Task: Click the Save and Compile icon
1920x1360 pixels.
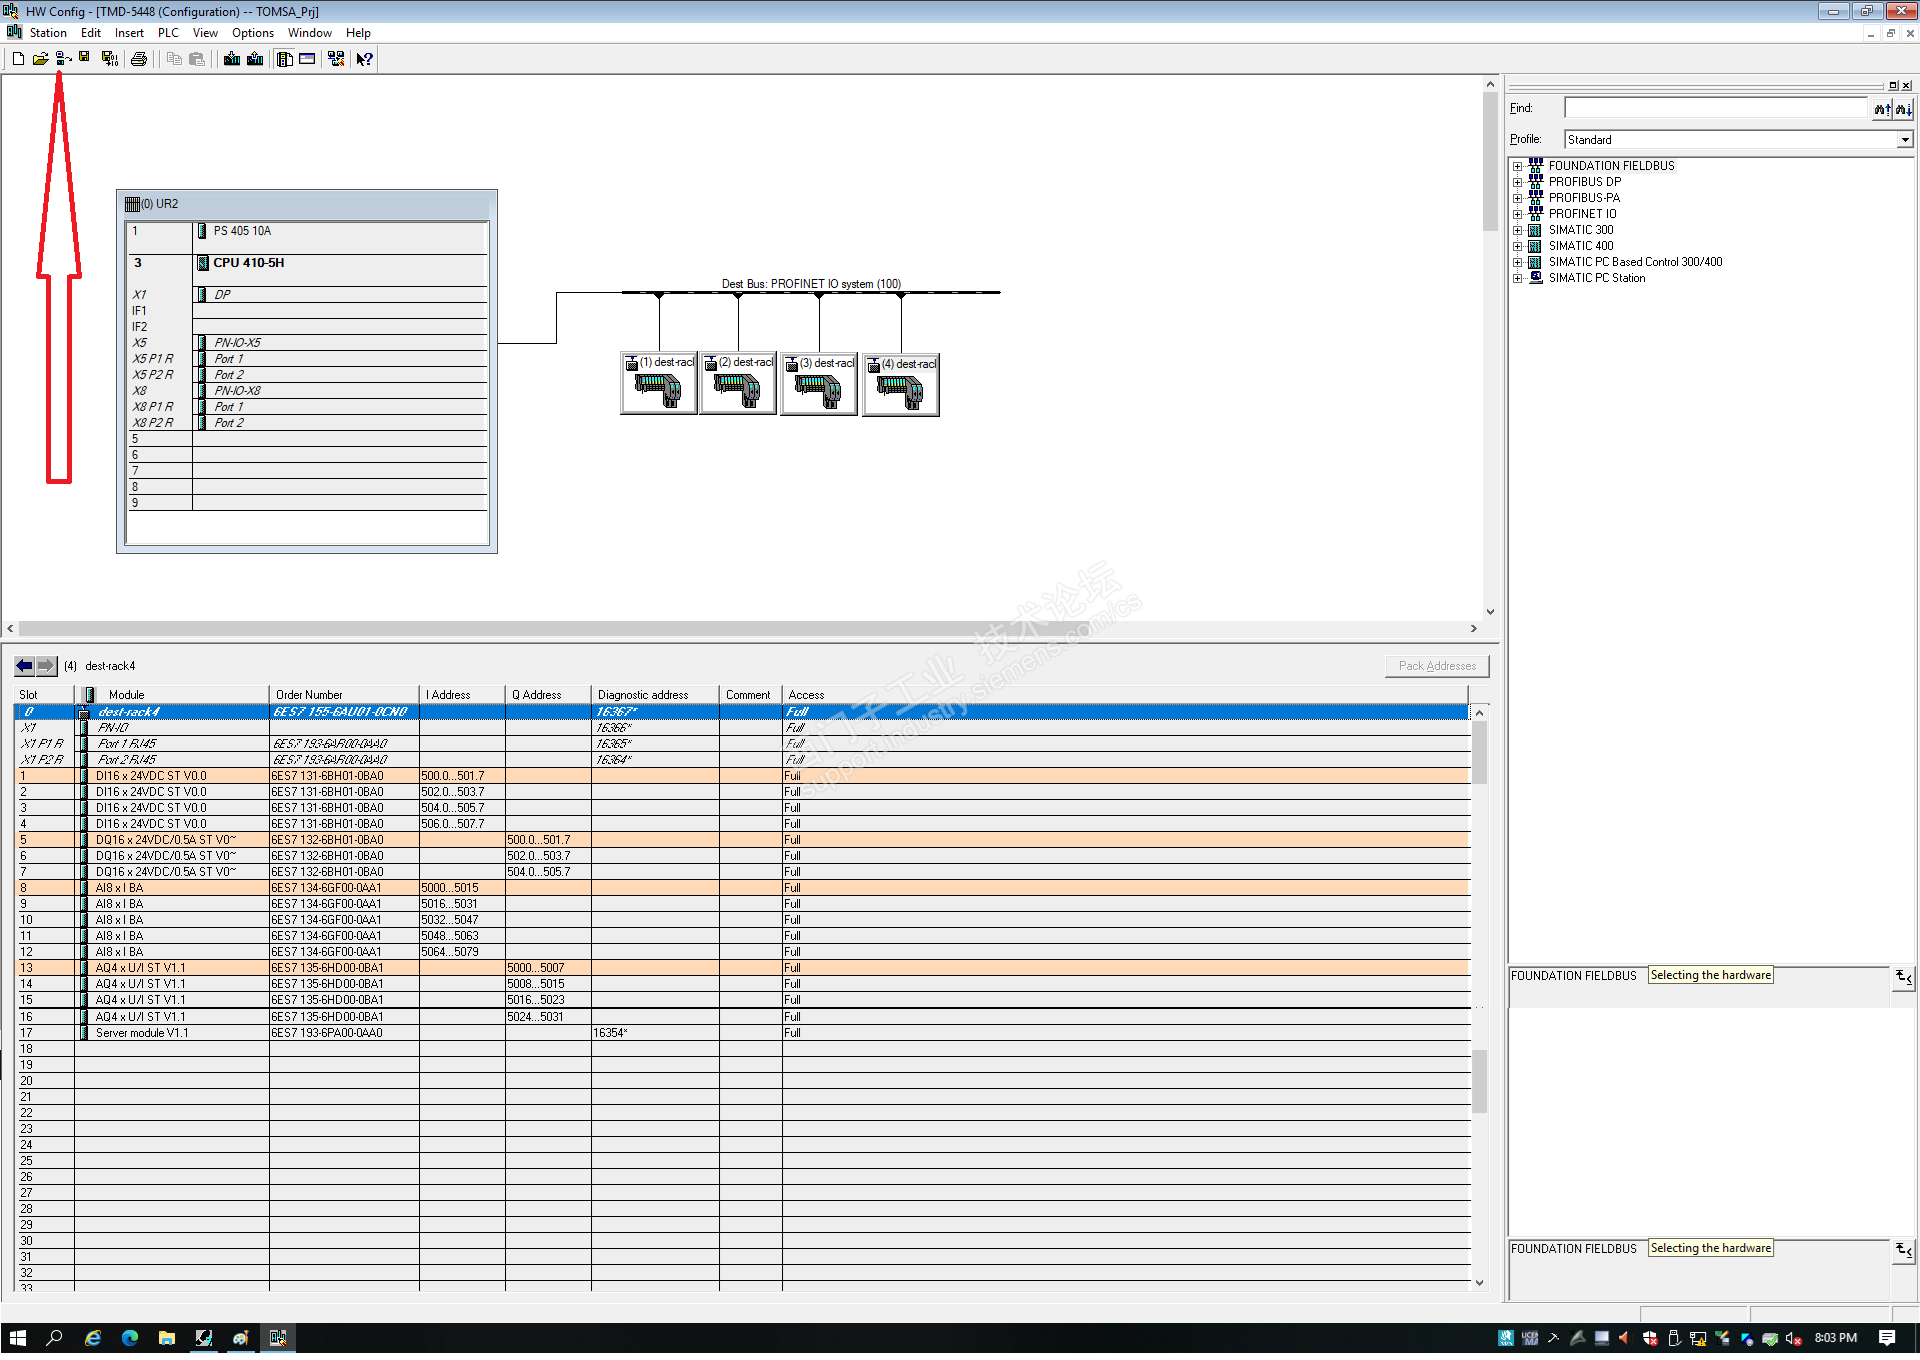Action: point(110,59)
